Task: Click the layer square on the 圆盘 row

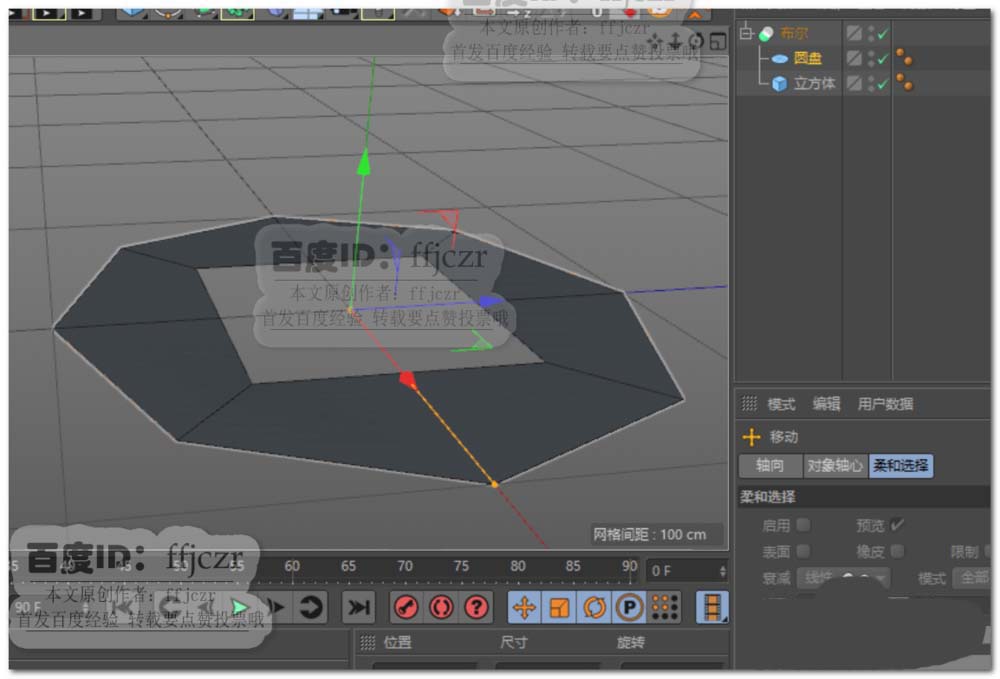Action: tap(854, 58)
